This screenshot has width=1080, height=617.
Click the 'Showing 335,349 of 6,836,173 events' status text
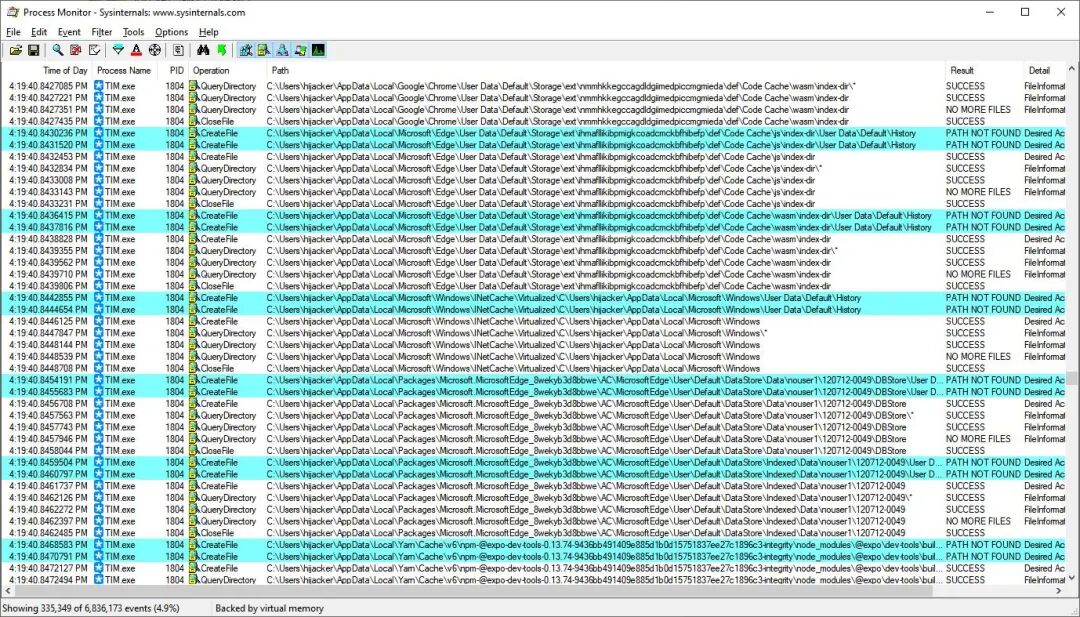(x=91, y=608)
